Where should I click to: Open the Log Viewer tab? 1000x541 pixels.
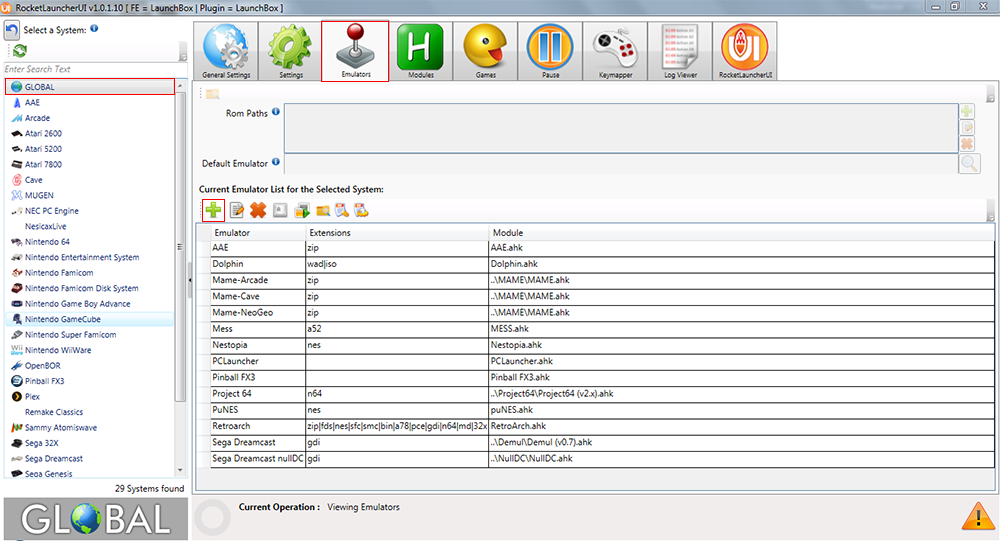pyautogui.click(x=680, y=51)
